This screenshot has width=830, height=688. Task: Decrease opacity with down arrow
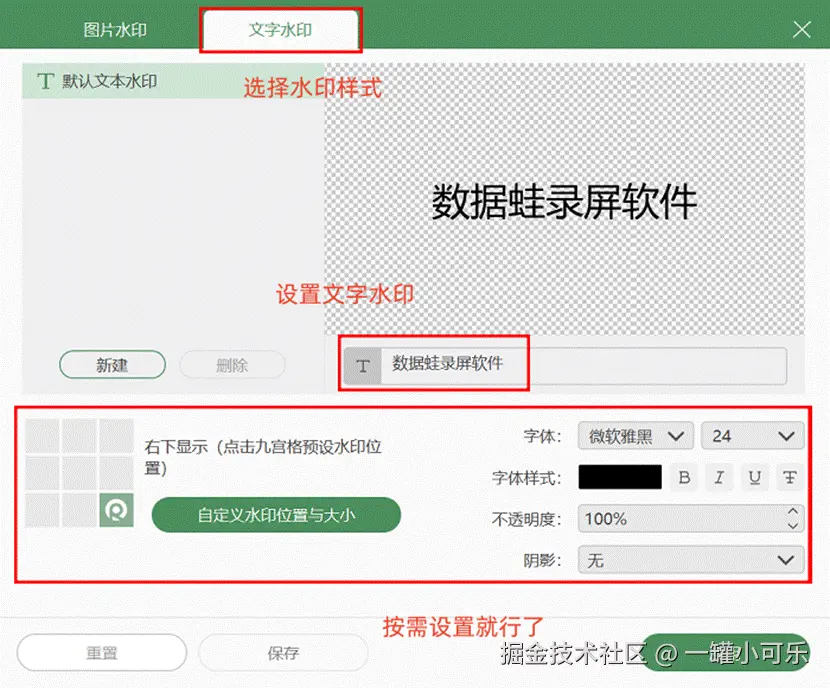pyautogui.click(x=792, y=526)
